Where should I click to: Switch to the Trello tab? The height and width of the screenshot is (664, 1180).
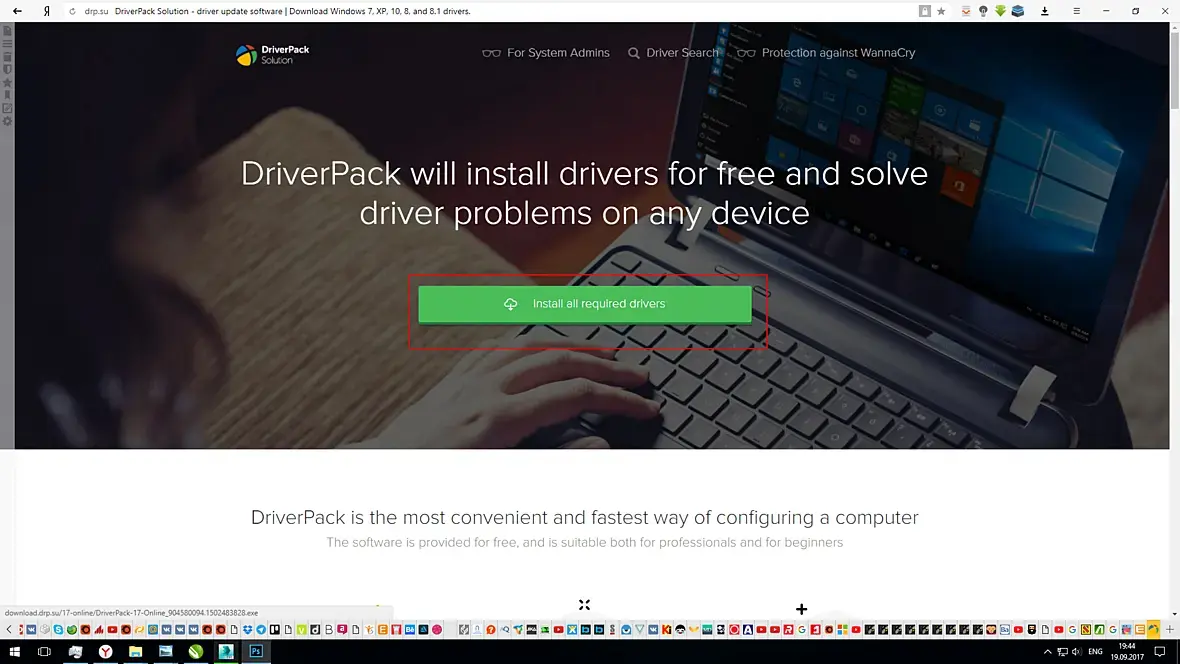pyautogui.click(x=275, y=629)
